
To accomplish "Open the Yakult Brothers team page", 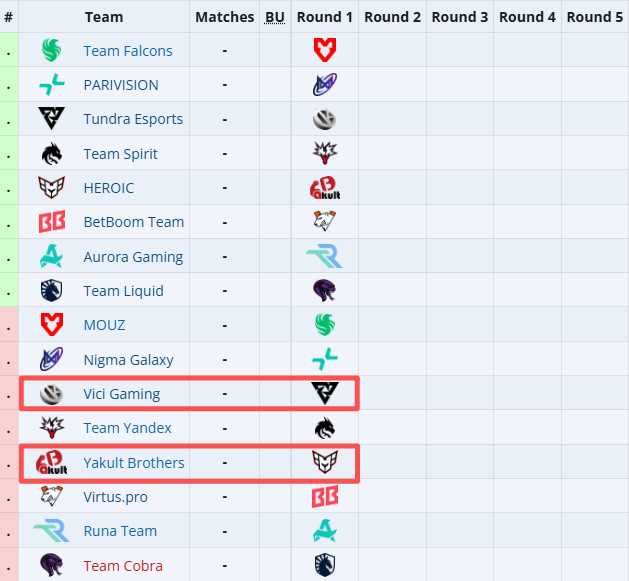I will point(133,463).
